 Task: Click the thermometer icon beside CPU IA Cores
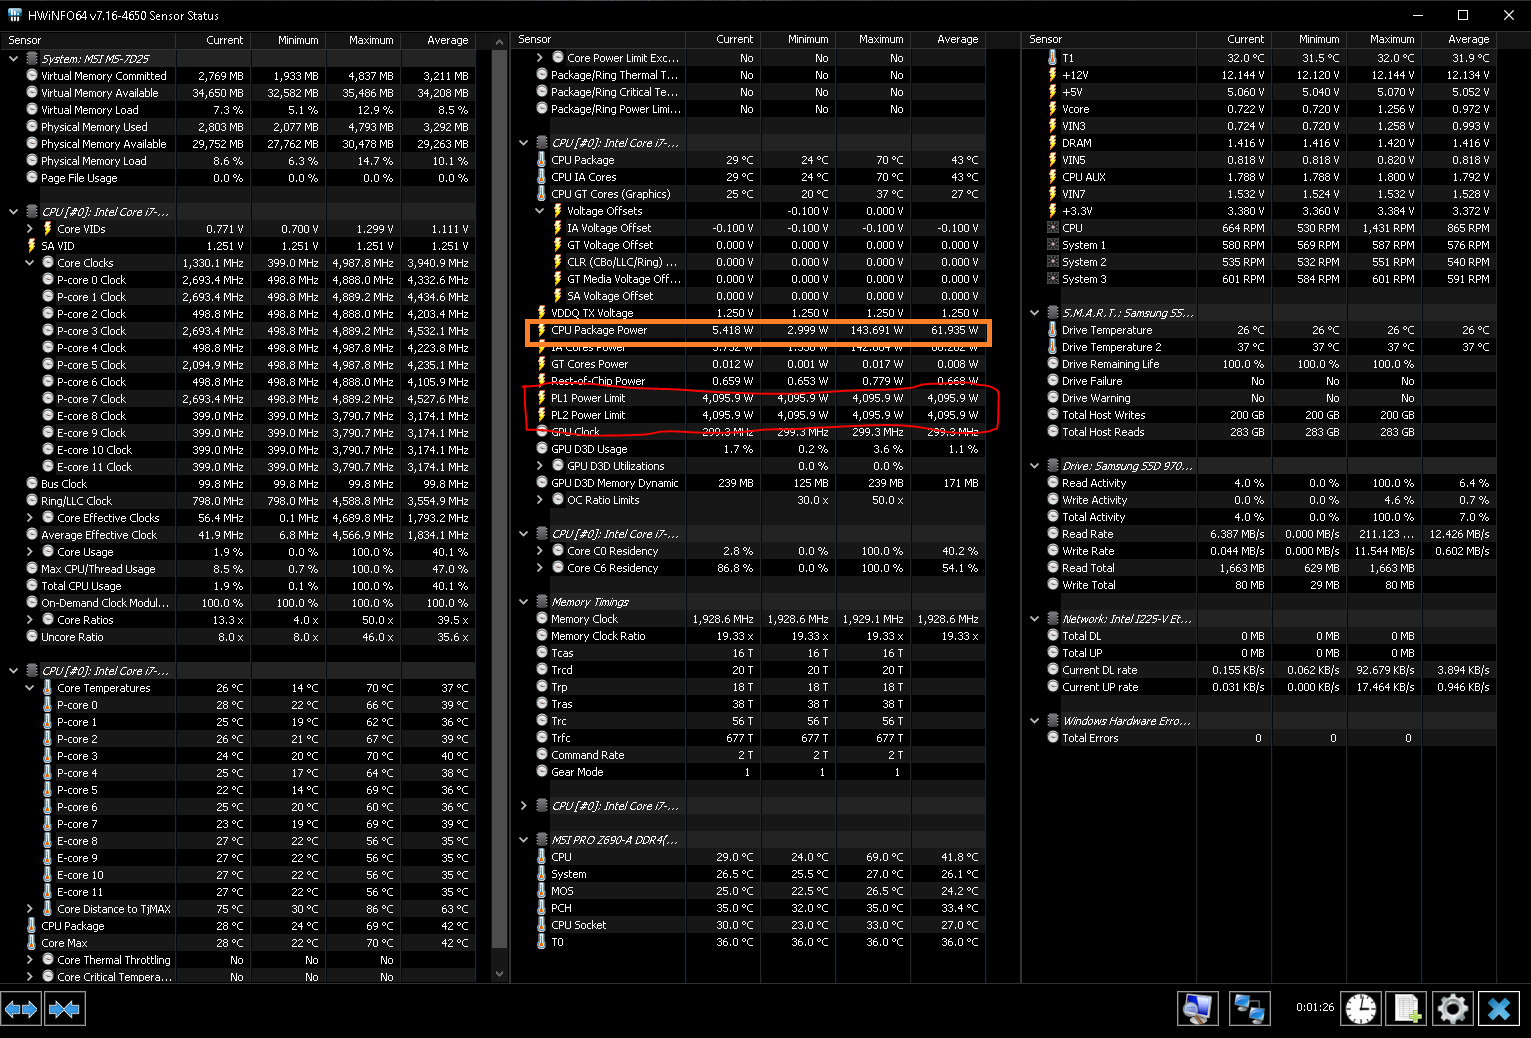click(541, 177)
